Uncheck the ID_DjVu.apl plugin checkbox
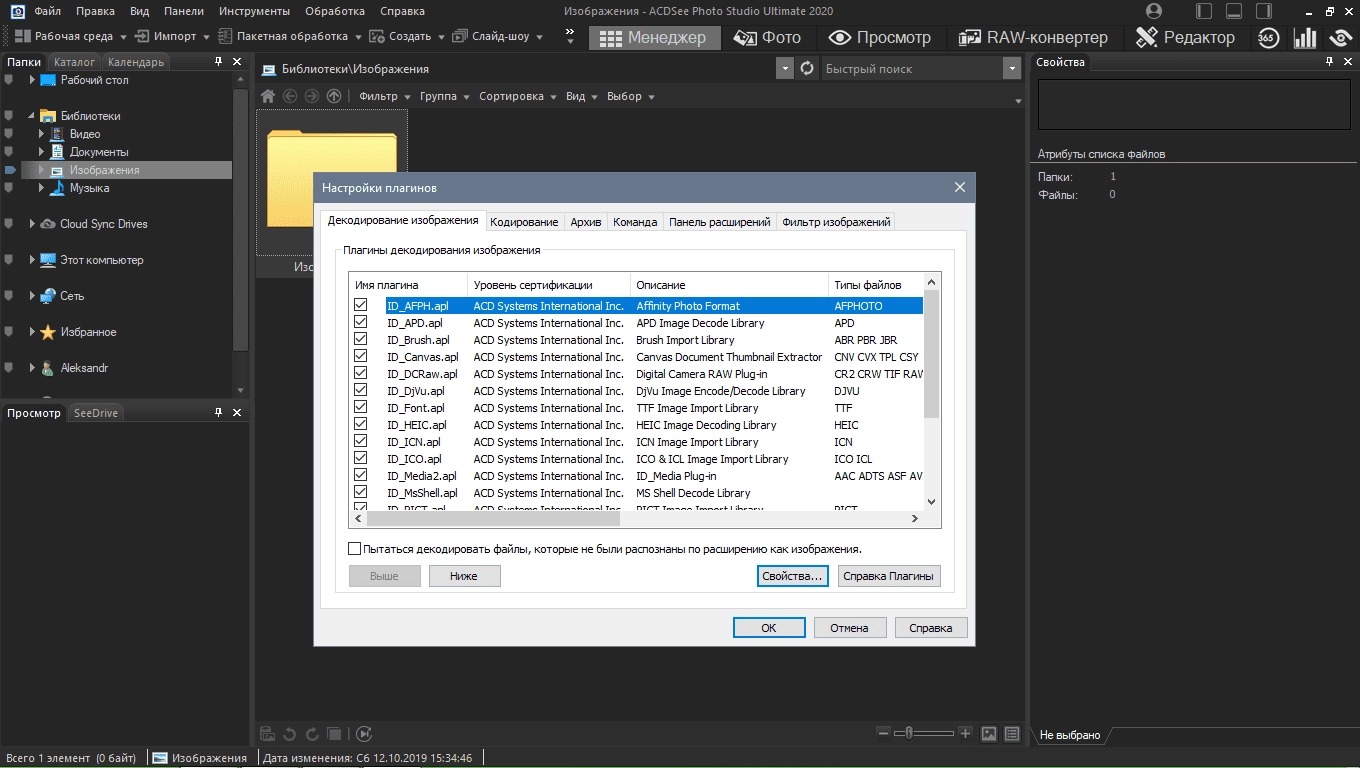The width and height of the screenshot is (1360, 768). coord(361,390)
